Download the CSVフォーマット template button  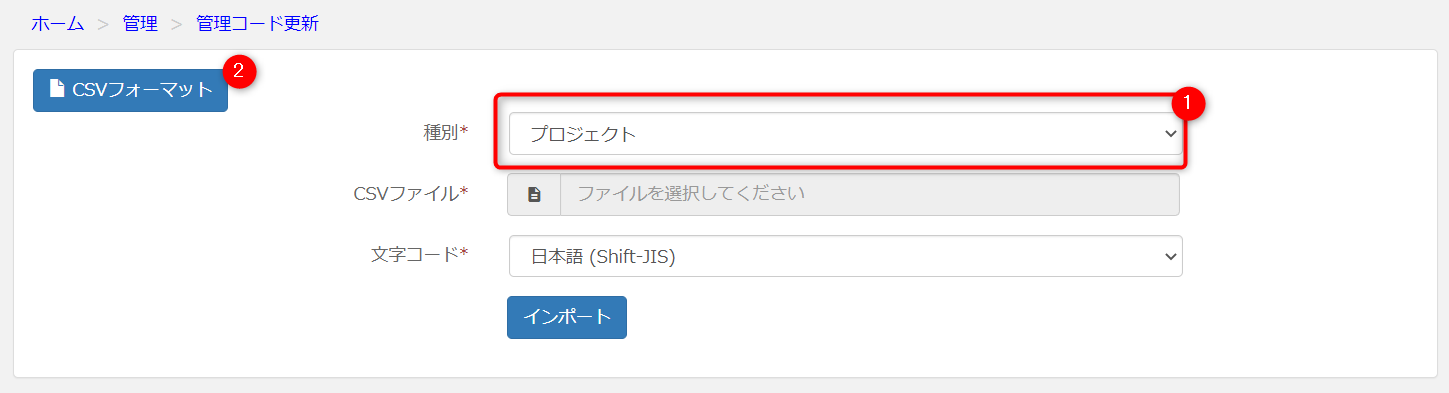pyautogui.click(x=130, y=90)
